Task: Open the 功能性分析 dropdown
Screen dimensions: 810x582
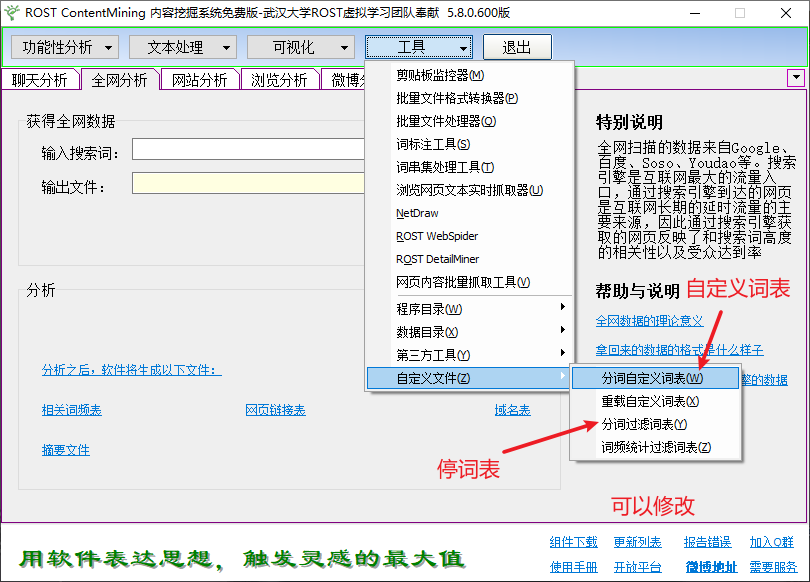Action: (64, 46)
